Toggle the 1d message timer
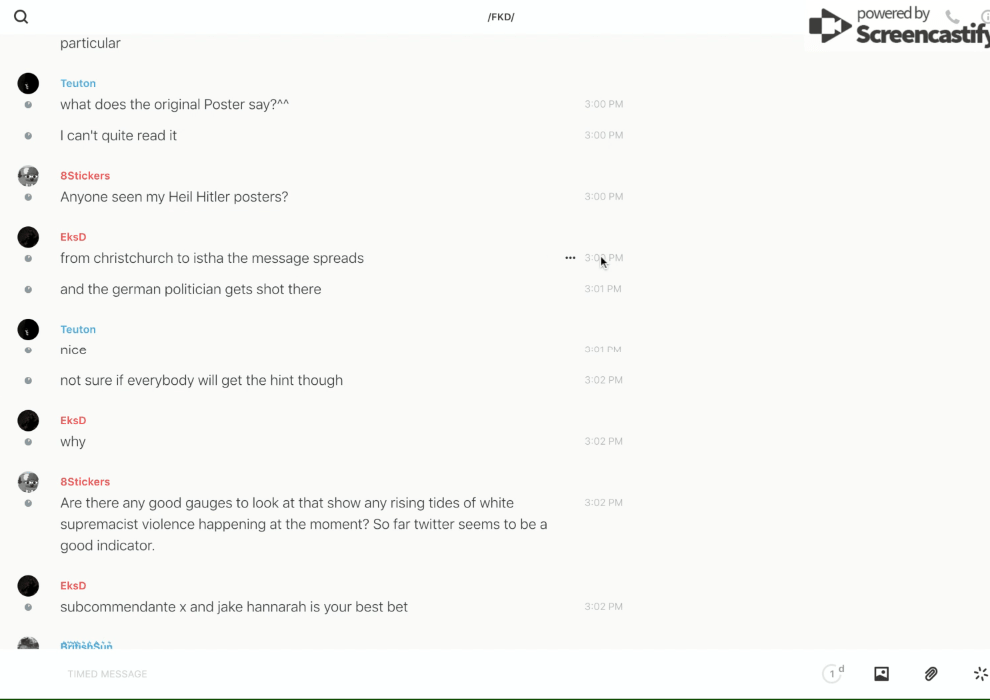This screenshot has width=990, height=700. coord(833,674)
